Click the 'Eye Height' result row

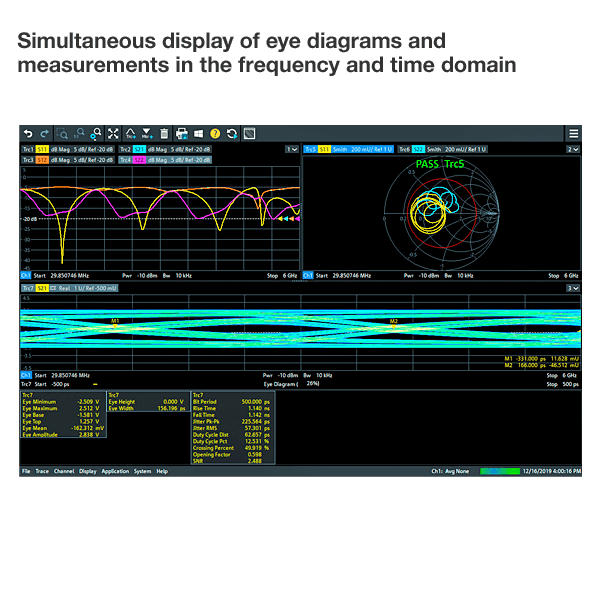(147, 402)
